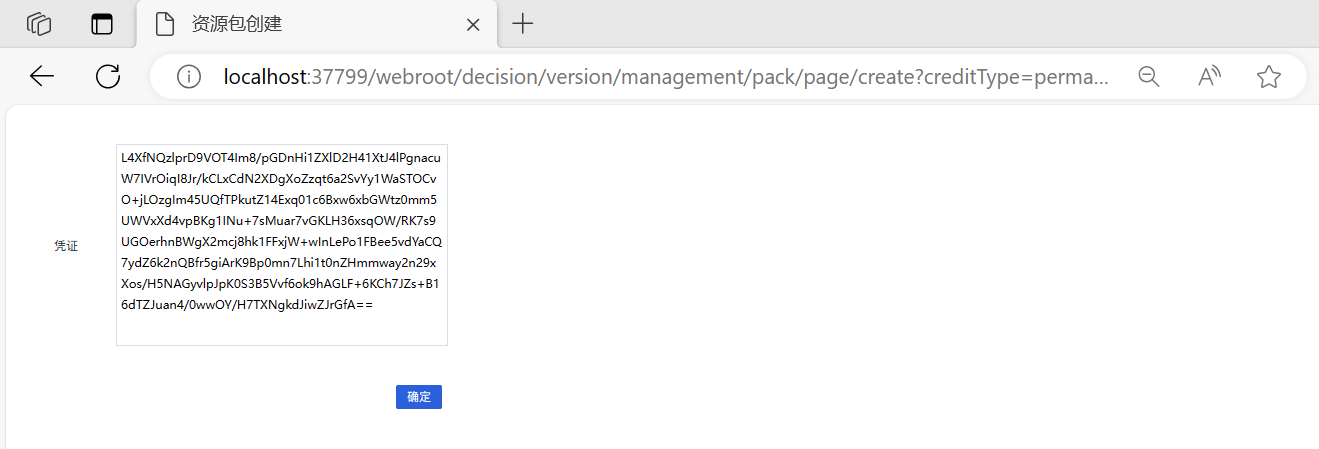The image size is (1319, 449).
Task: Select the 资源包创建 tab
Action: [x=300, y=24]
